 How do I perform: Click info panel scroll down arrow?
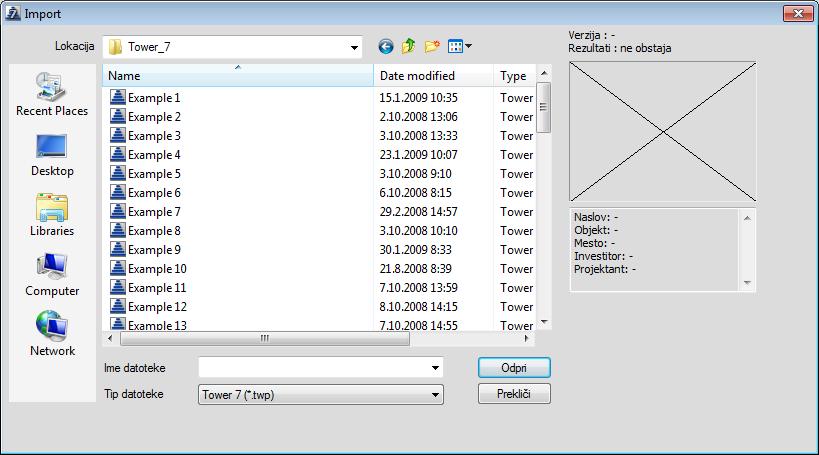point(747,283)
